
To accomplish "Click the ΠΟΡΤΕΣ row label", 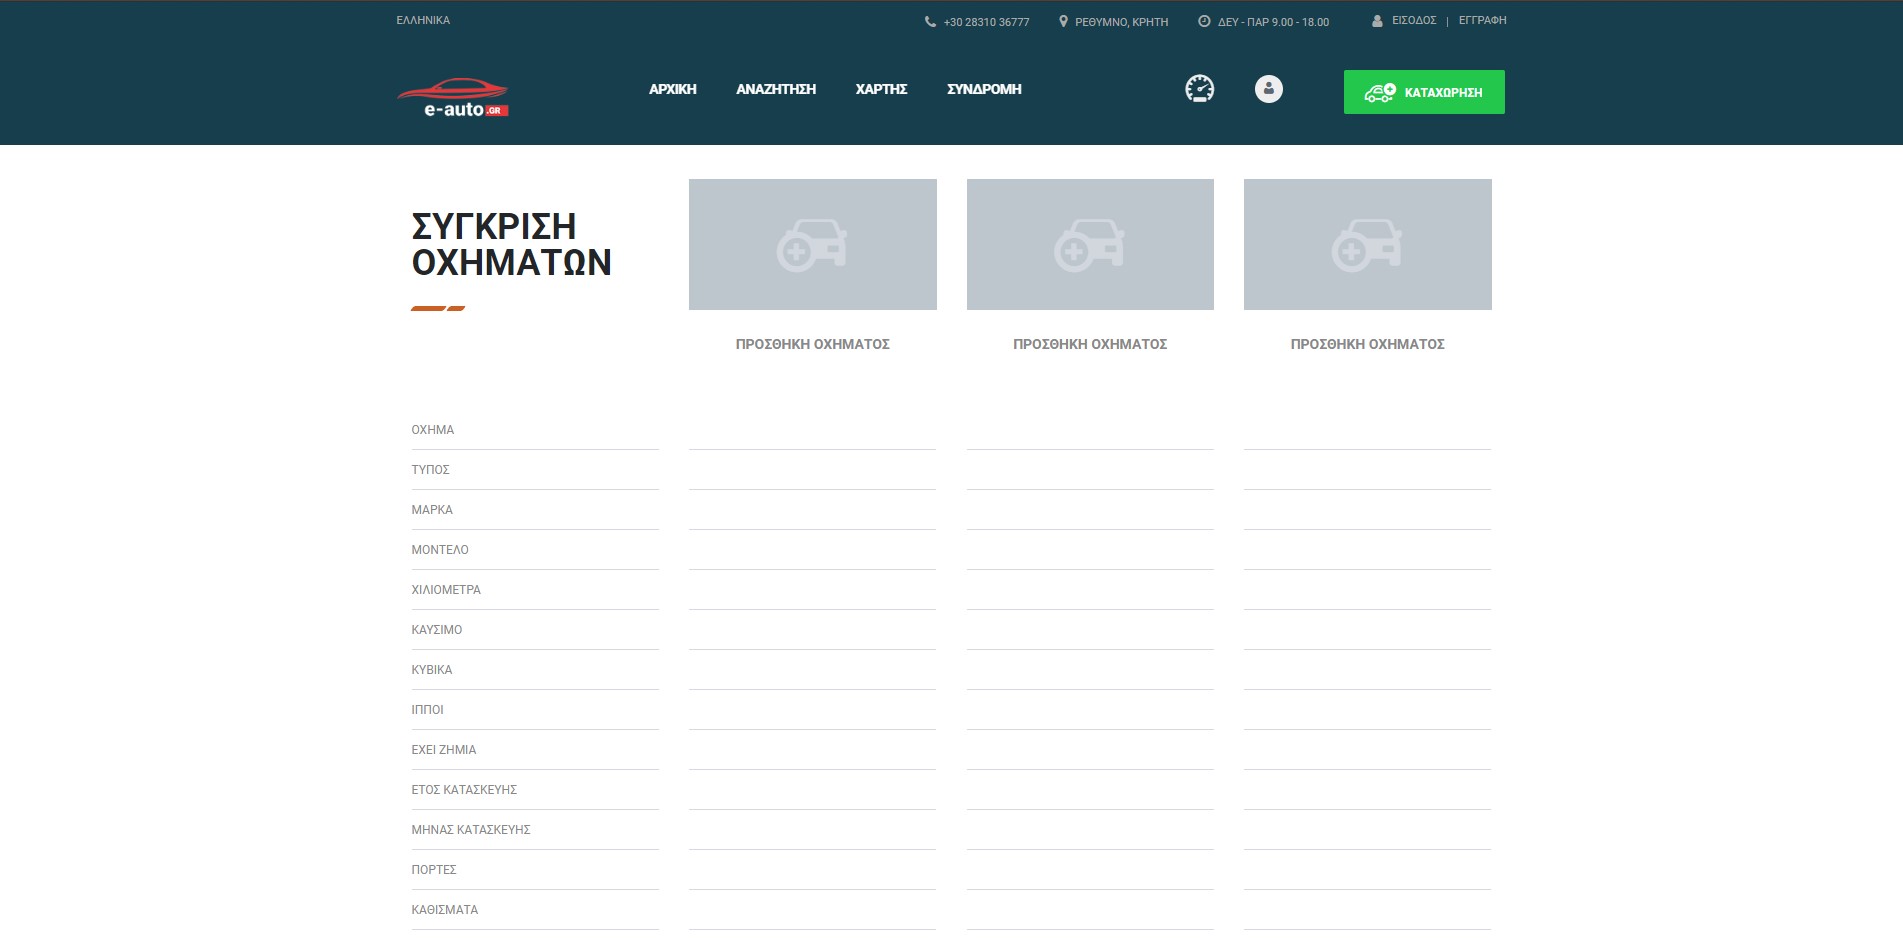I will (x=434, y=870).
